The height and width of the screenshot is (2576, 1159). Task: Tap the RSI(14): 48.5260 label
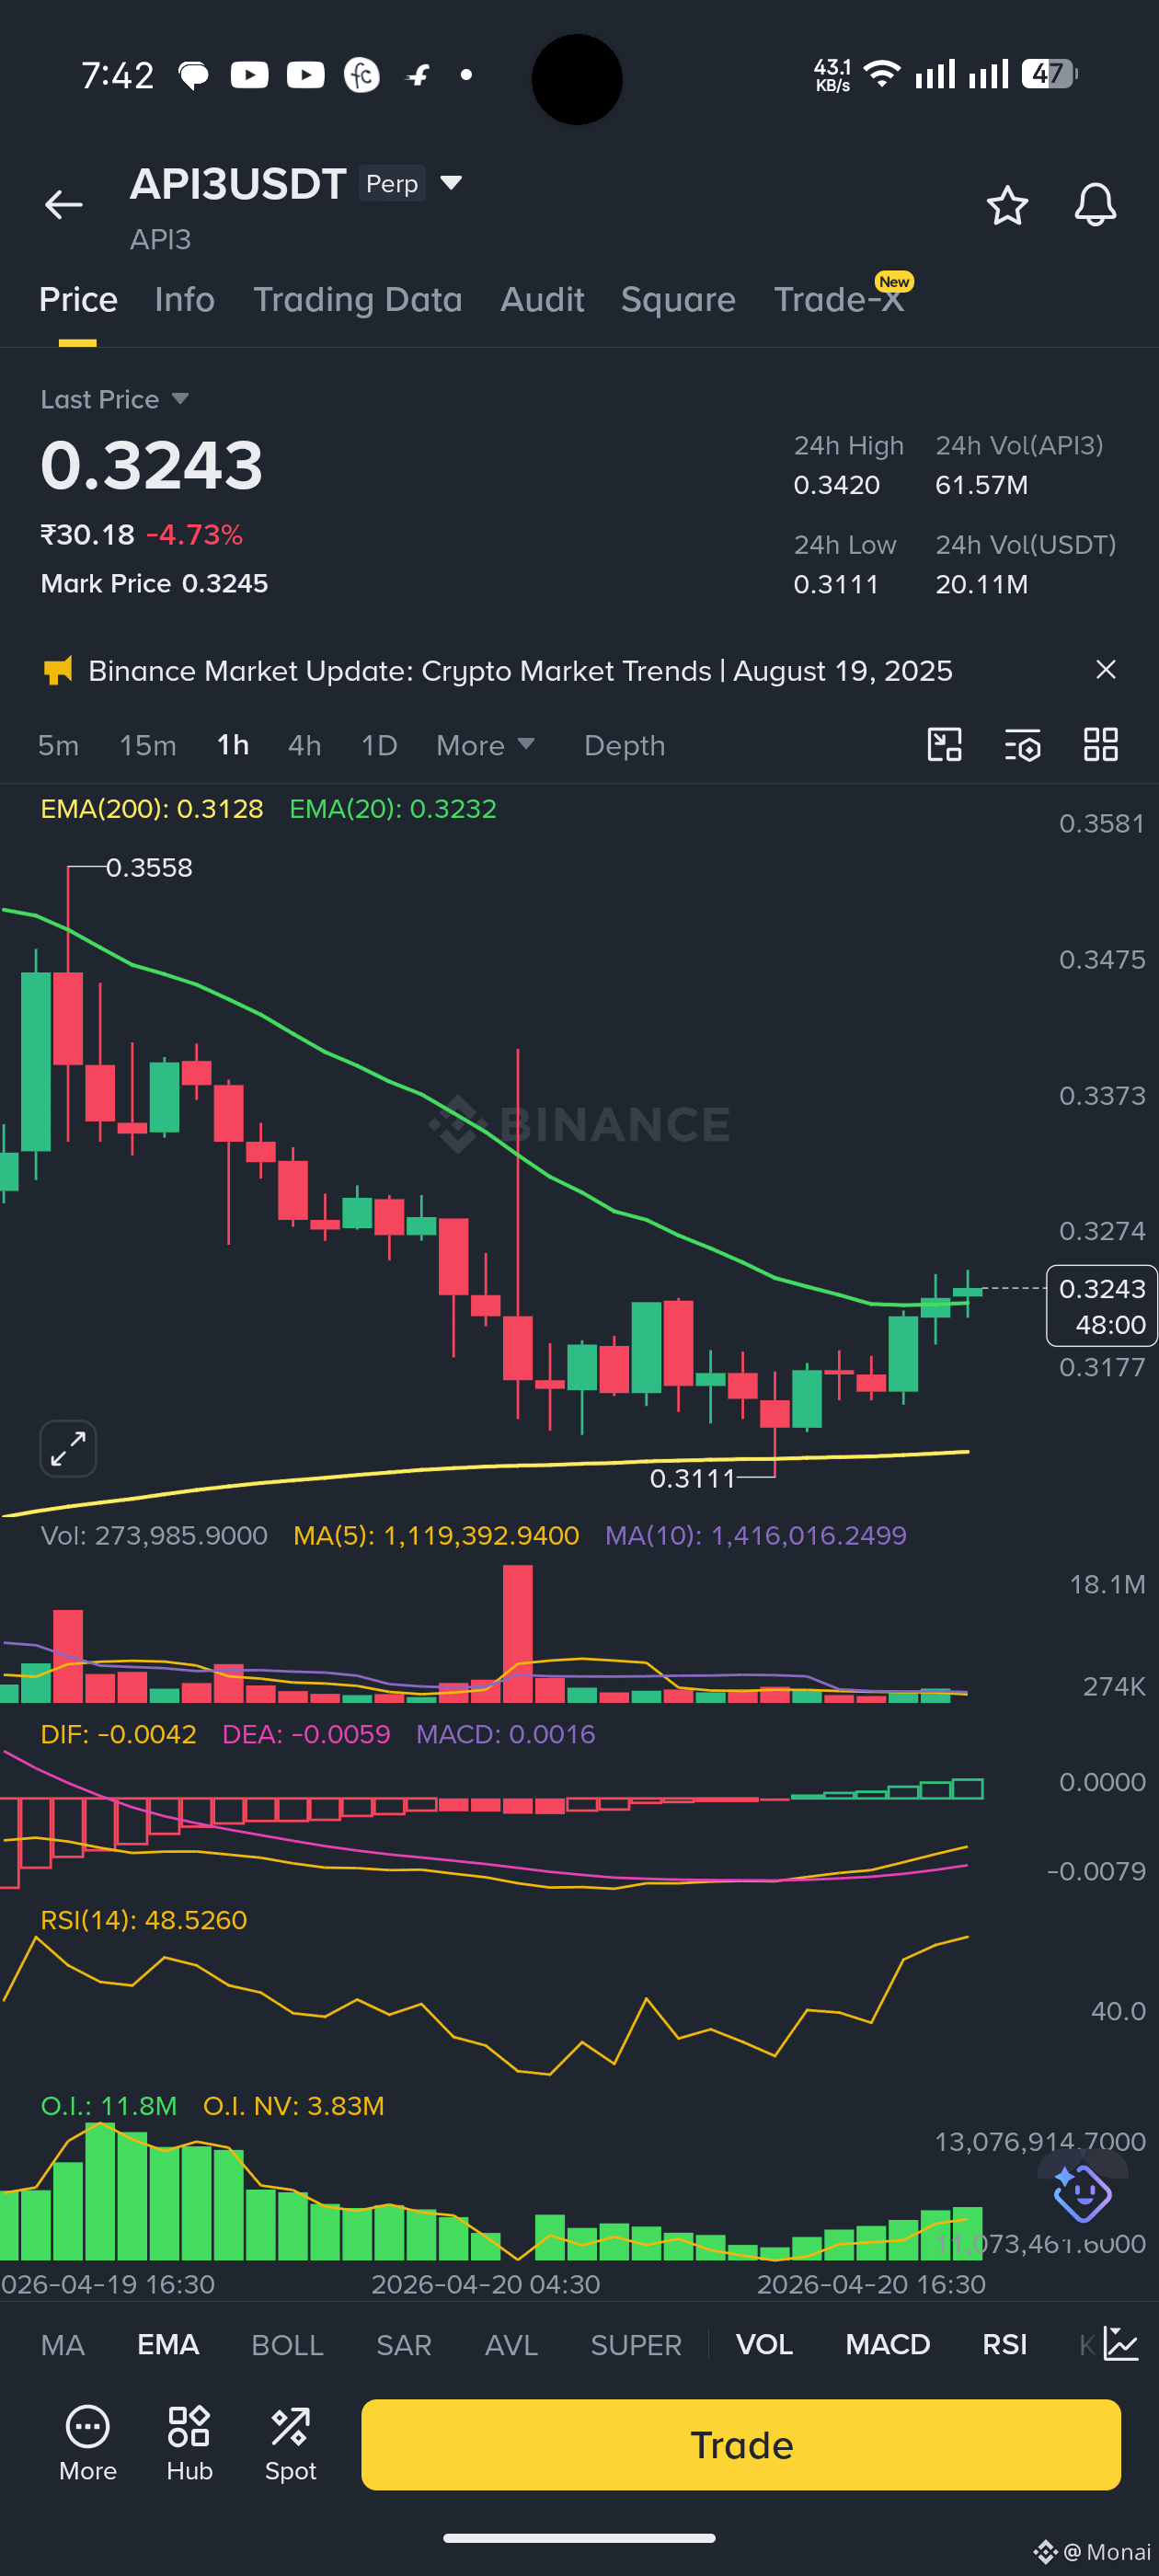[x=143, y=1920]
